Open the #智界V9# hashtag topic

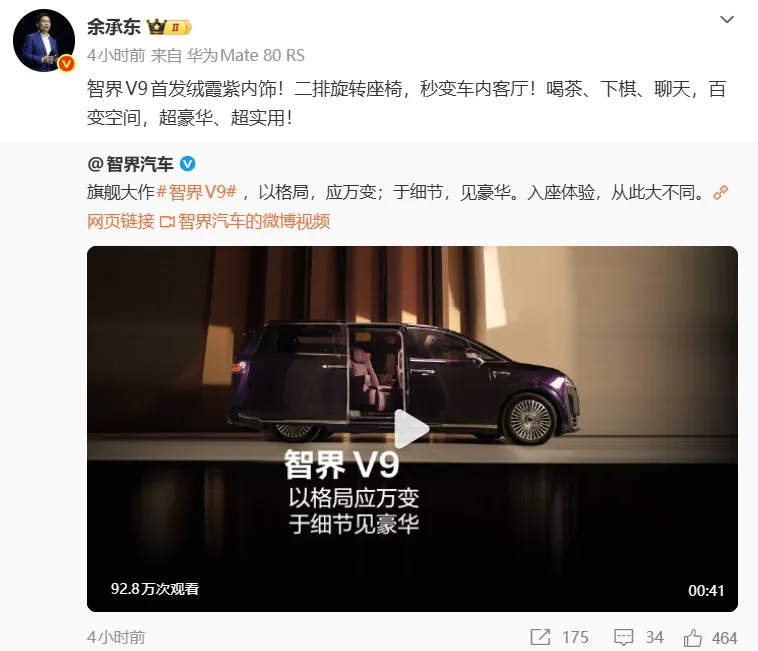(197, 192)
